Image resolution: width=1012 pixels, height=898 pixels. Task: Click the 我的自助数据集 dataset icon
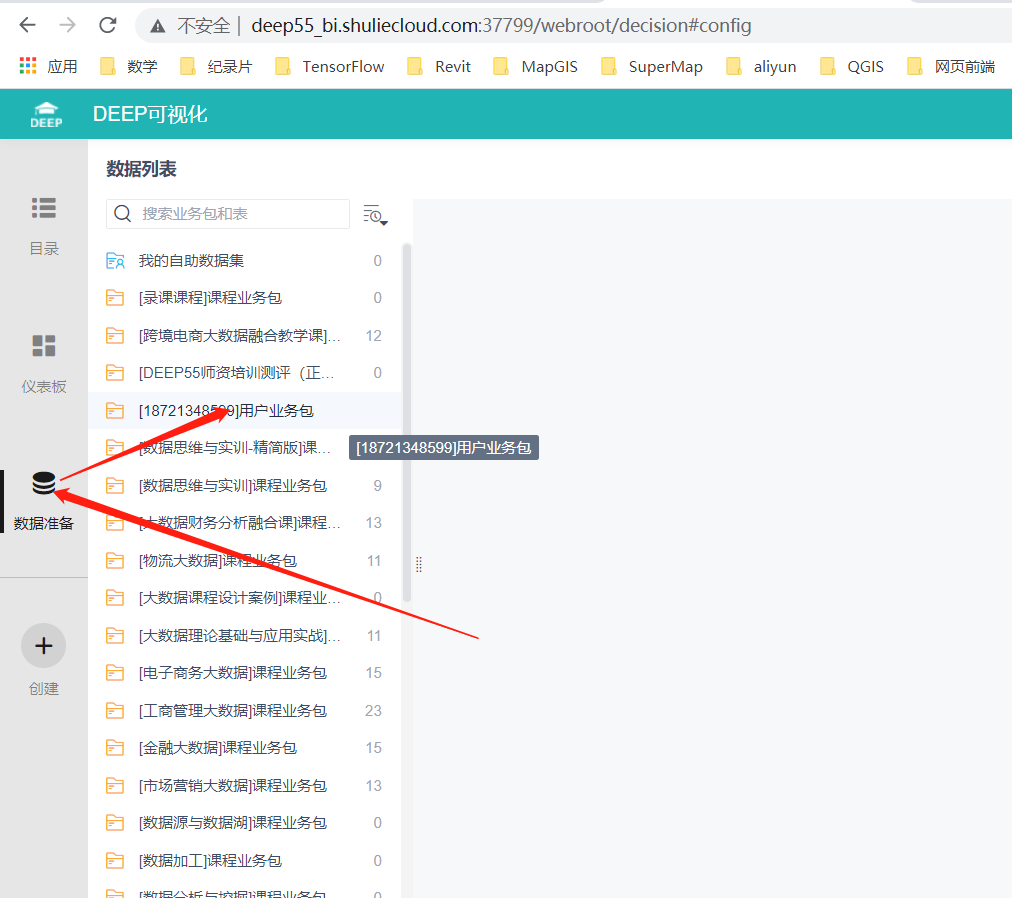coord(115,260)
